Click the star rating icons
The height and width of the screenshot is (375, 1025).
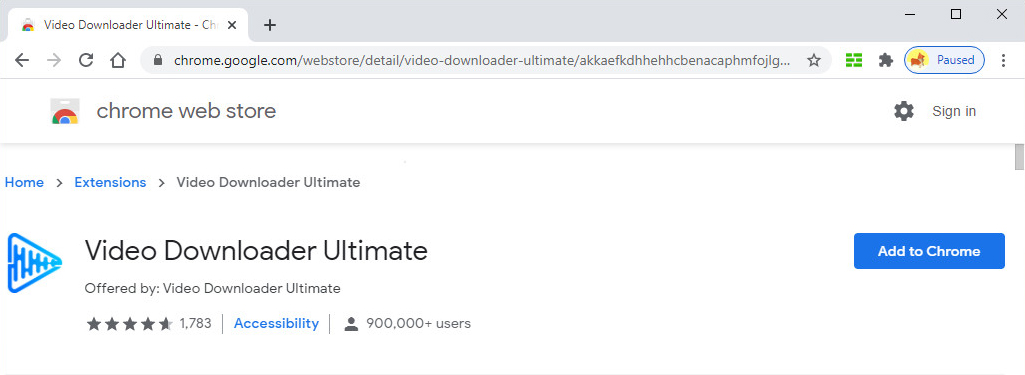[129, 323]
